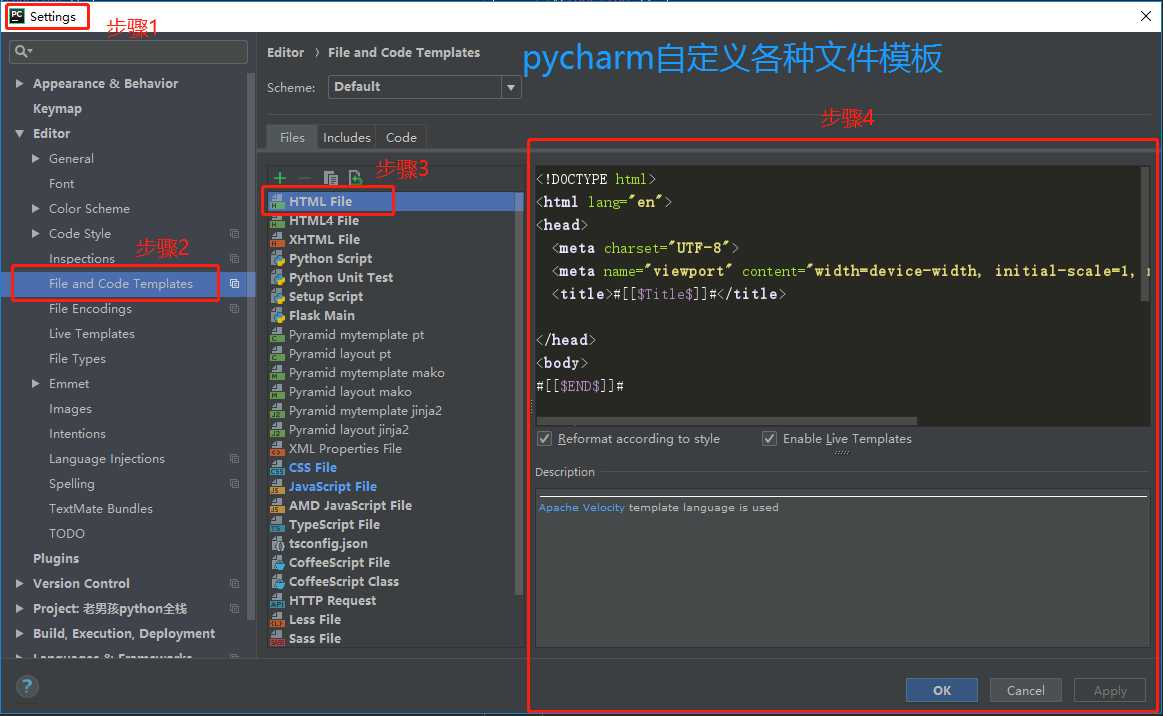
Task: Click the Python Script file icon
Action: tap(277, 258)
